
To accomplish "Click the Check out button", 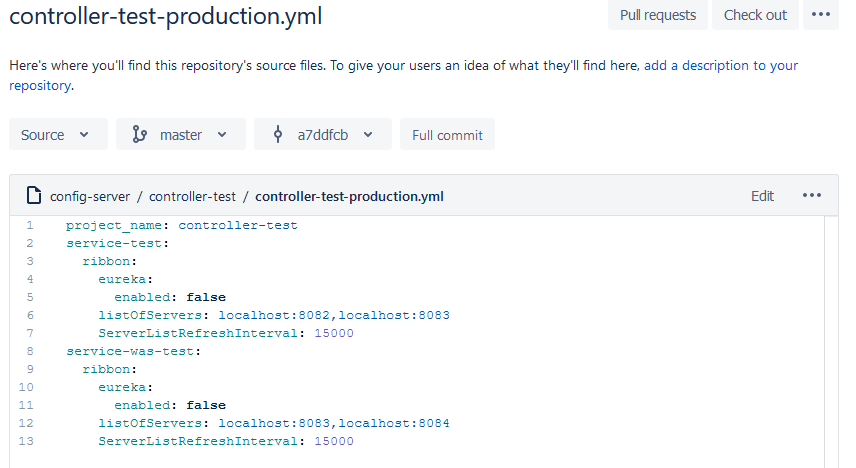I will click(755, 15).
